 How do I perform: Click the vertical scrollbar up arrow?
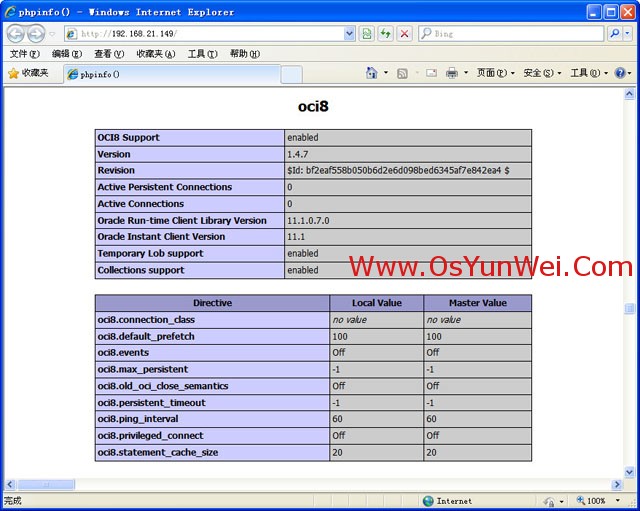click(x=629, y=94)
